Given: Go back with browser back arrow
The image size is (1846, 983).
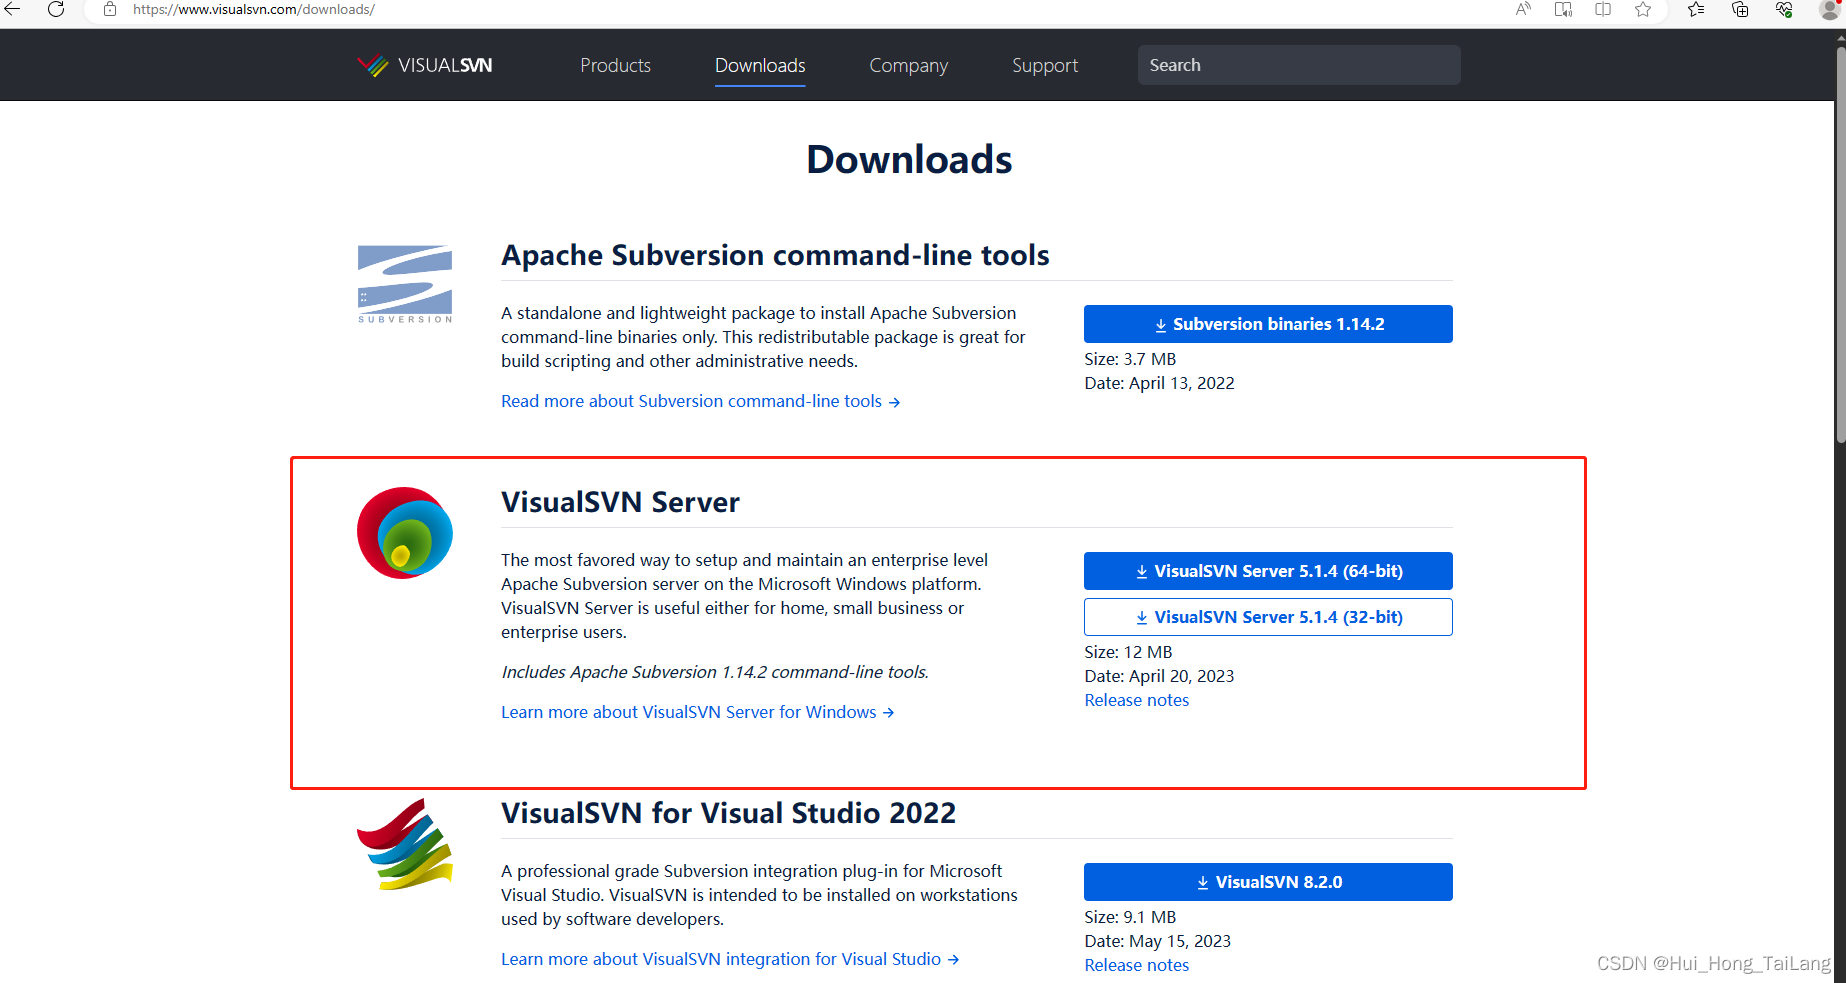Looking at the screenshot, I should click(x=12, y=9).
